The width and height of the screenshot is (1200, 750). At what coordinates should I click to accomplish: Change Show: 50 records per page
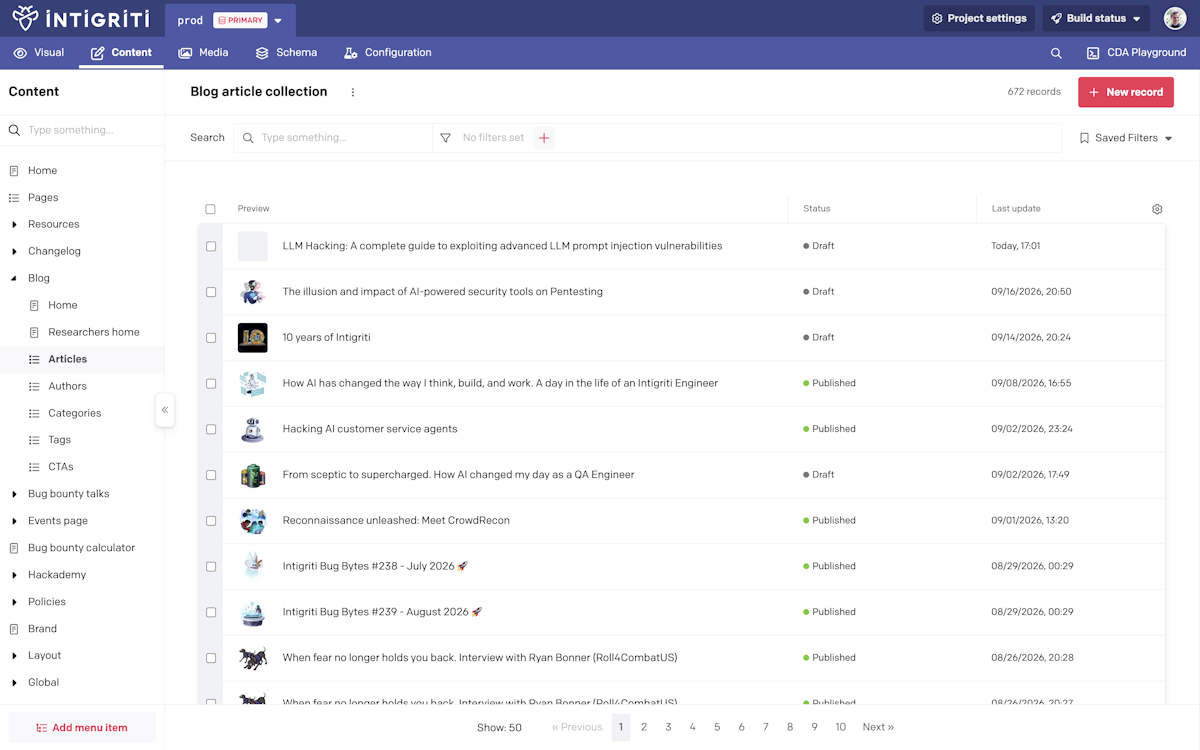(499, 728)
